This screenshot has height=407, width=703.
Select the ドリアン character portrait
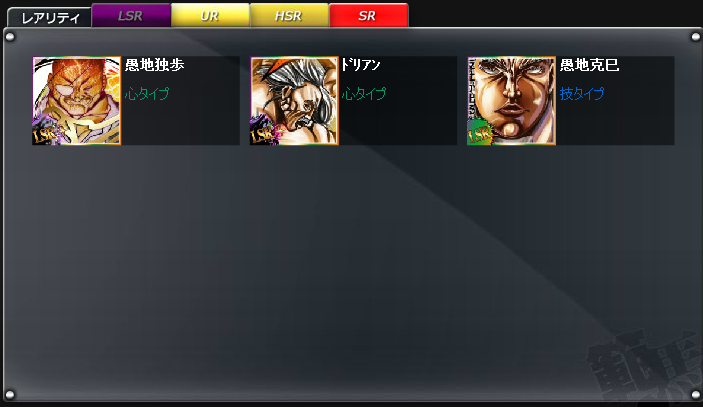tap(294, 101)
